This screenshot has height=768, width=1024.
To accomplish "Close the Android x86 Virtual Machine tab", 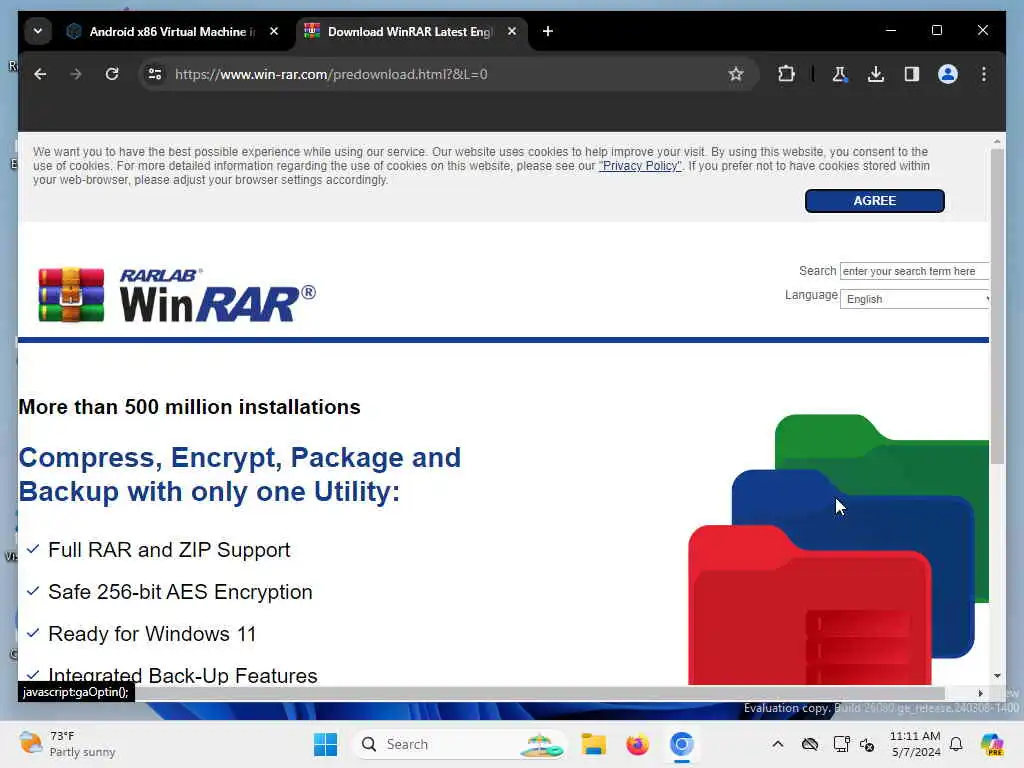I will pyautogui.click(x=274, y=31).
